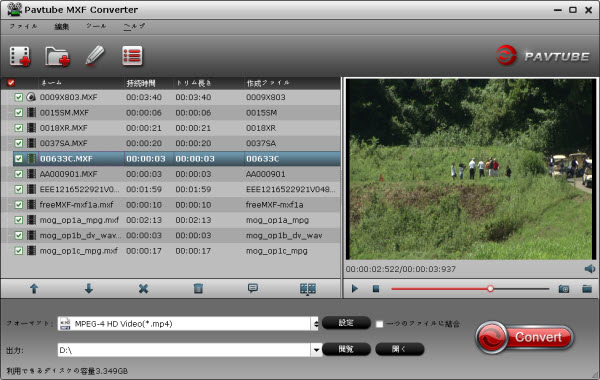This screenshot has height=380, width=600.
Task: Click the add video file icon
Action: [20, 56]
